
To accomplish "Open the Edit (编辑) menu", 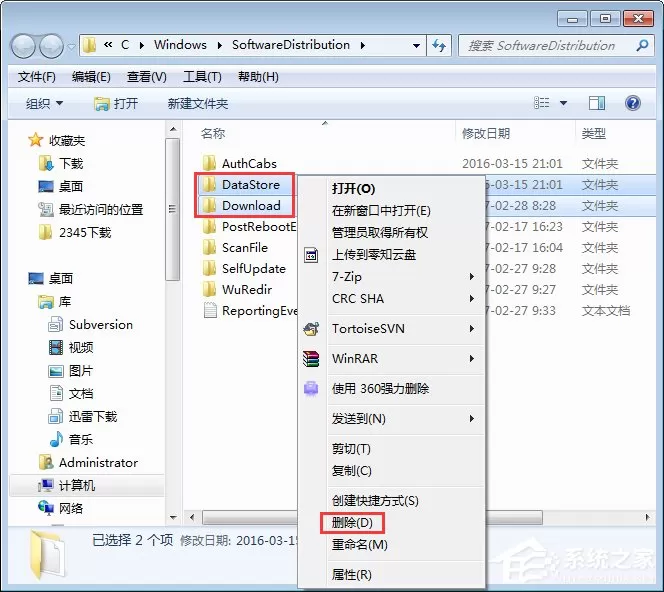I will [x=91, y=77].
